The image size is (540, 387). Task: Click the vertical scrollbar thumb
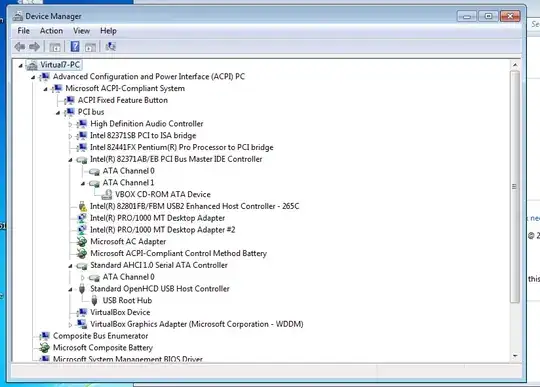point(515,187)
